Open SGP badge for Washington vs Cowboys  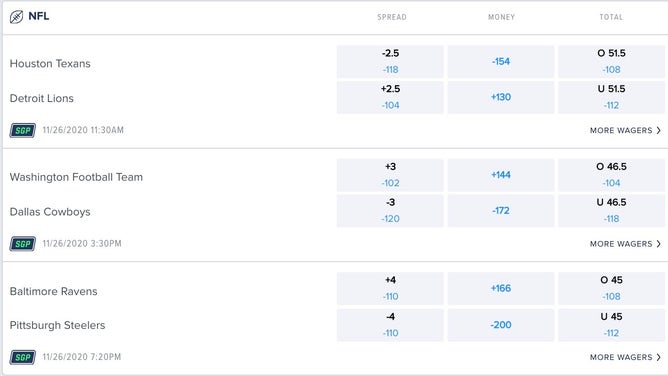(x=23, y=244)
